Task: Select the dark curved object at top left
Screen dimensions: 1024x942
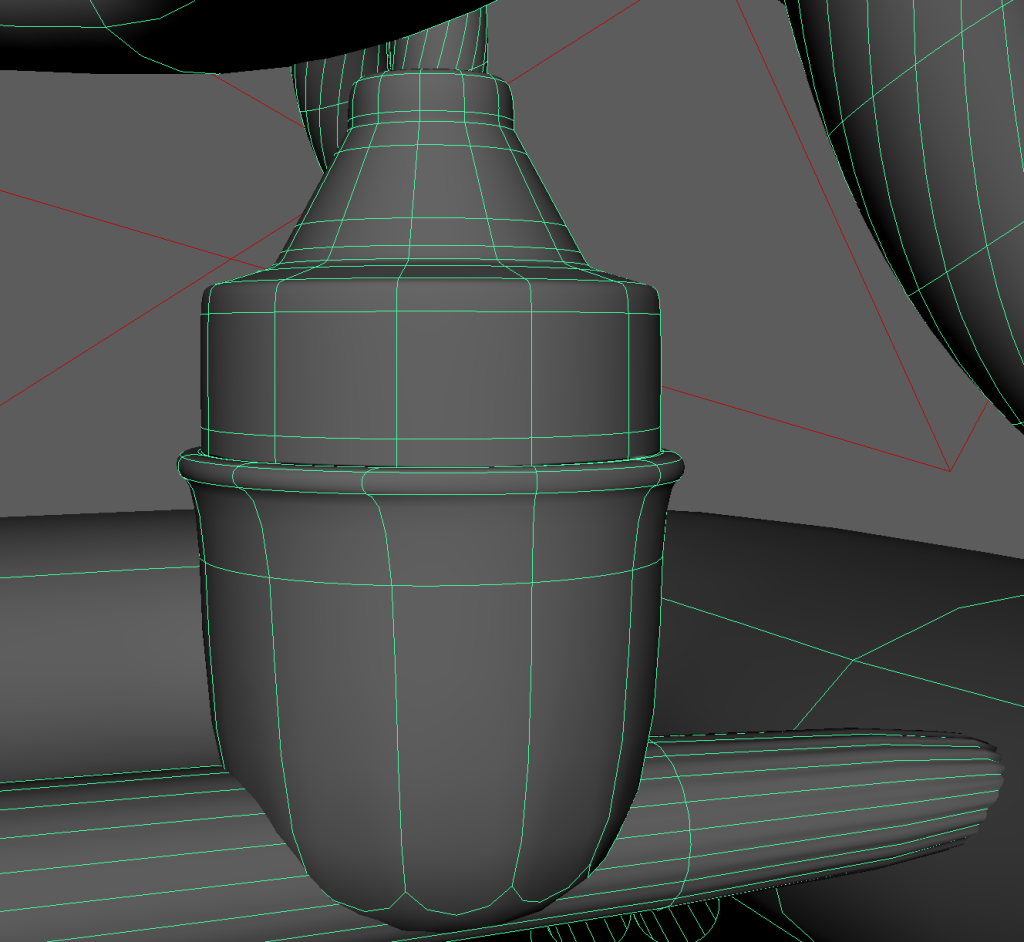Action: point(150,30)
